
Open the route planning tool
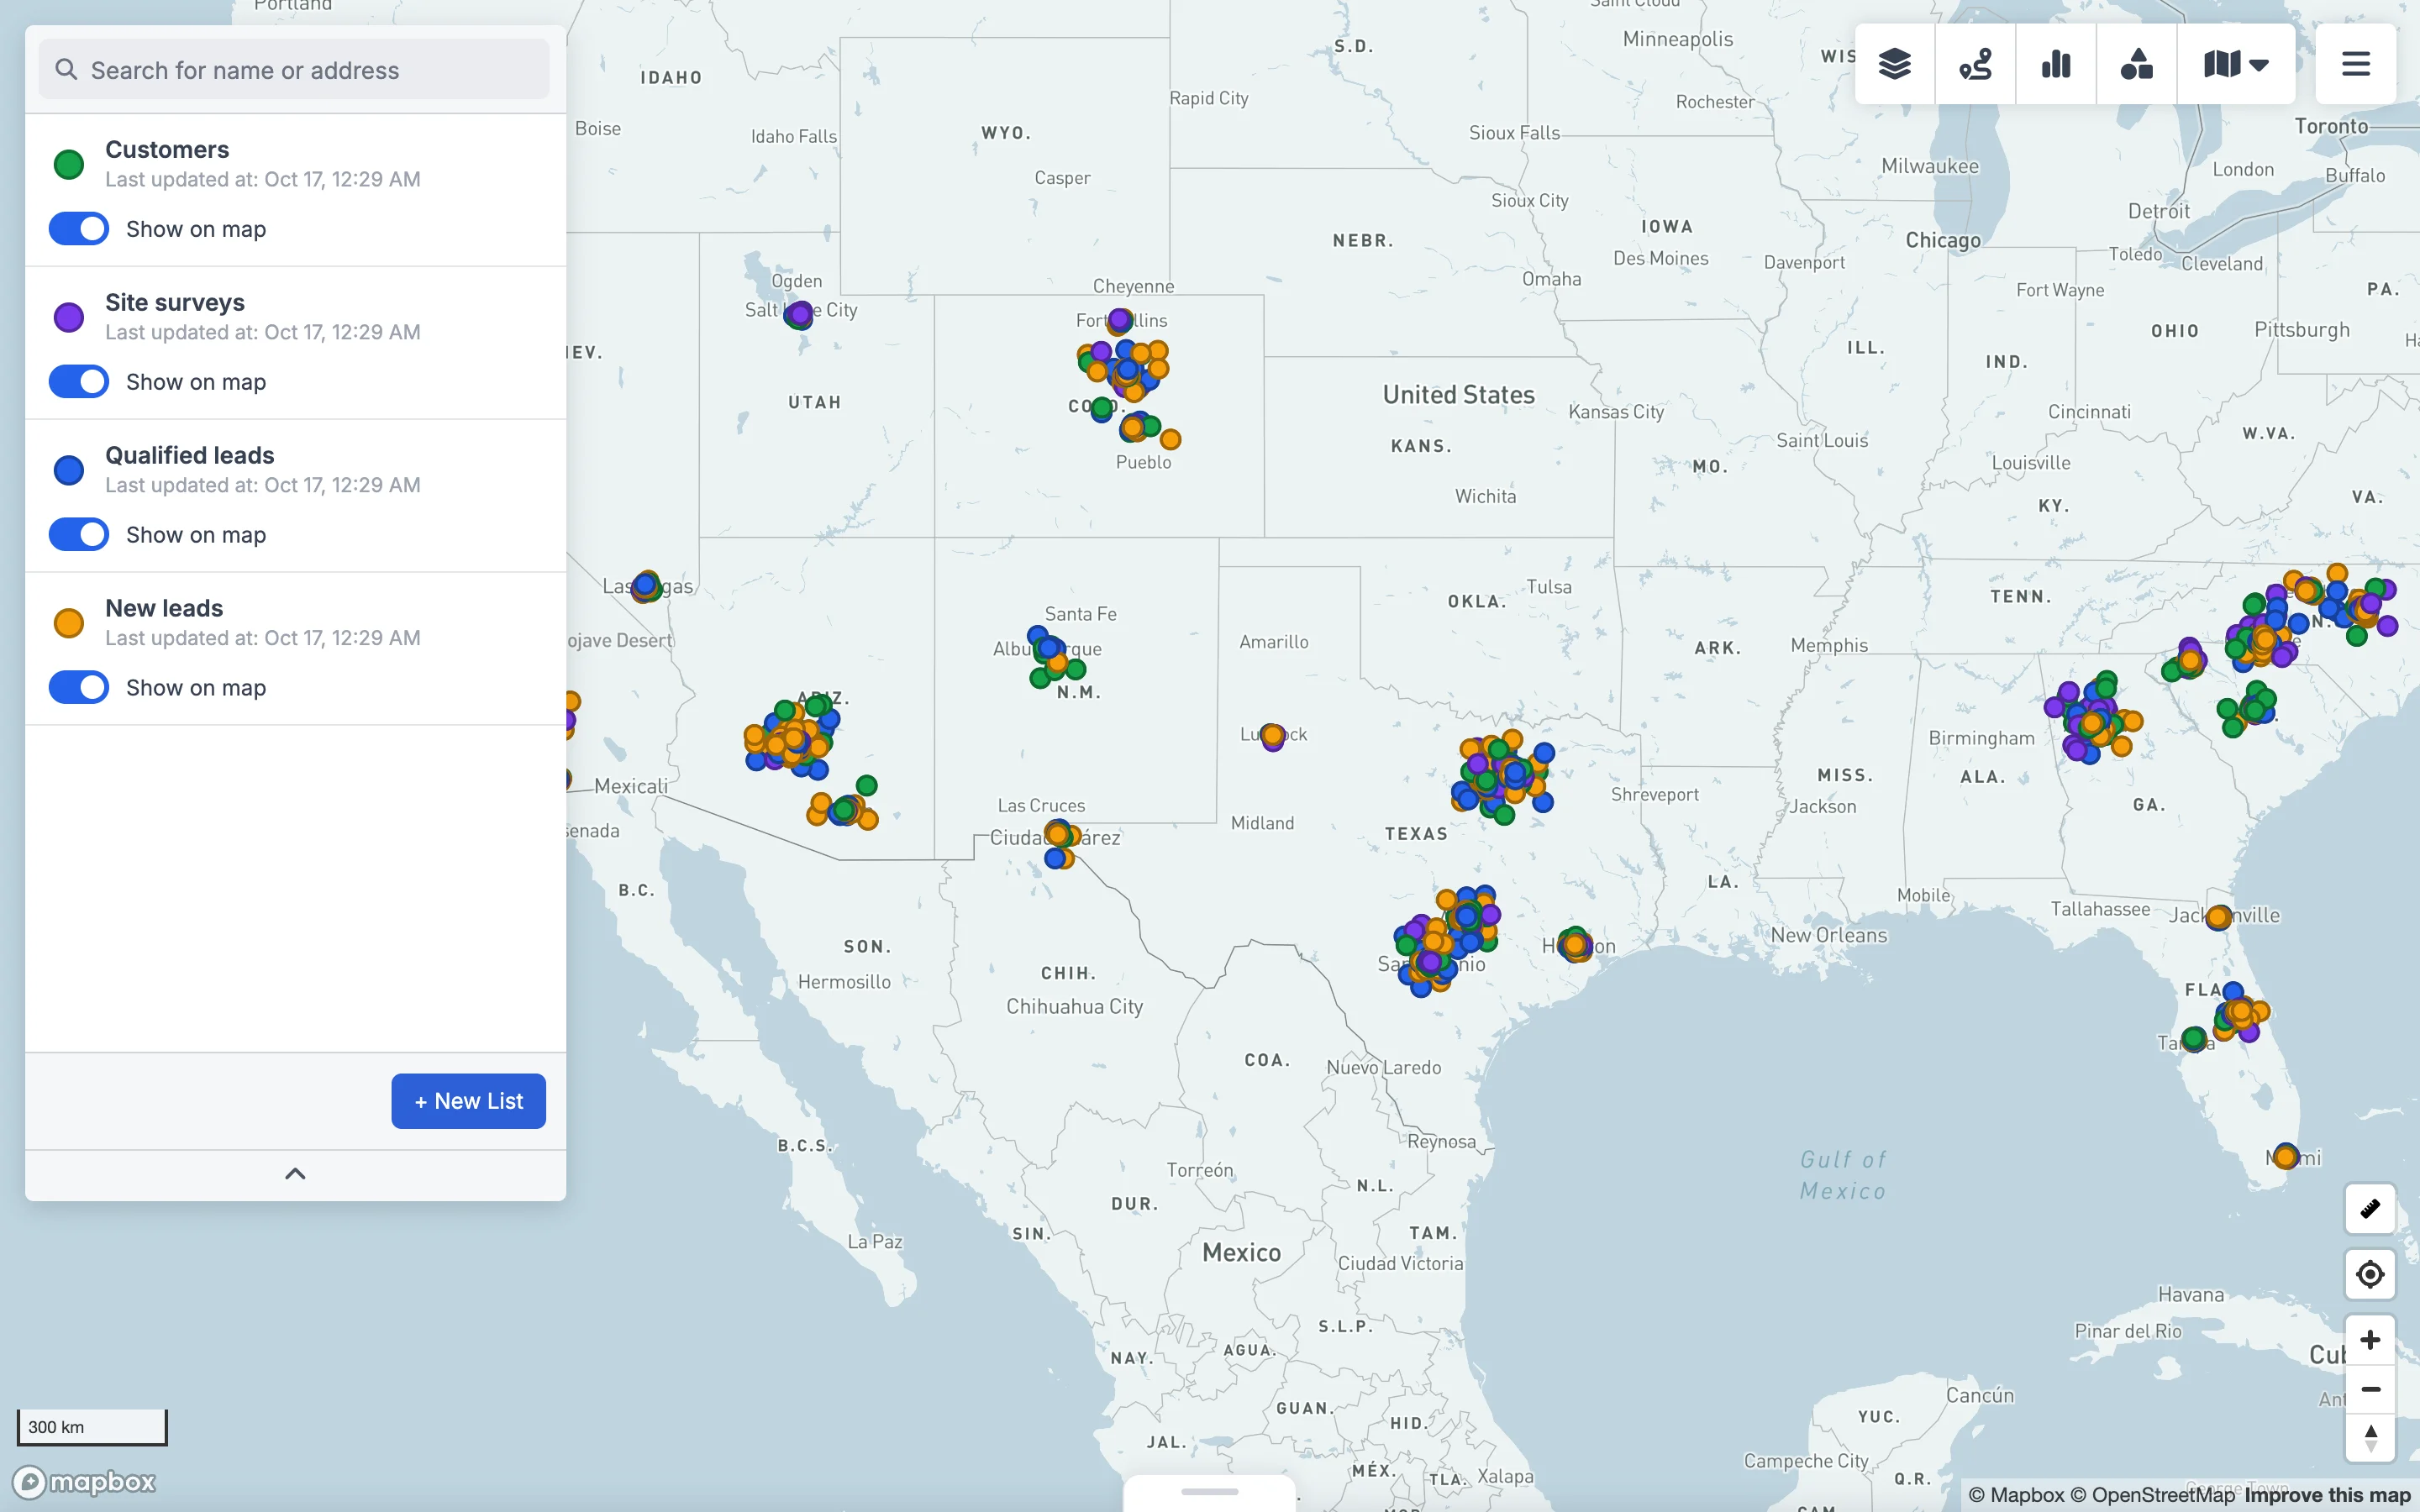[1975, 64]
